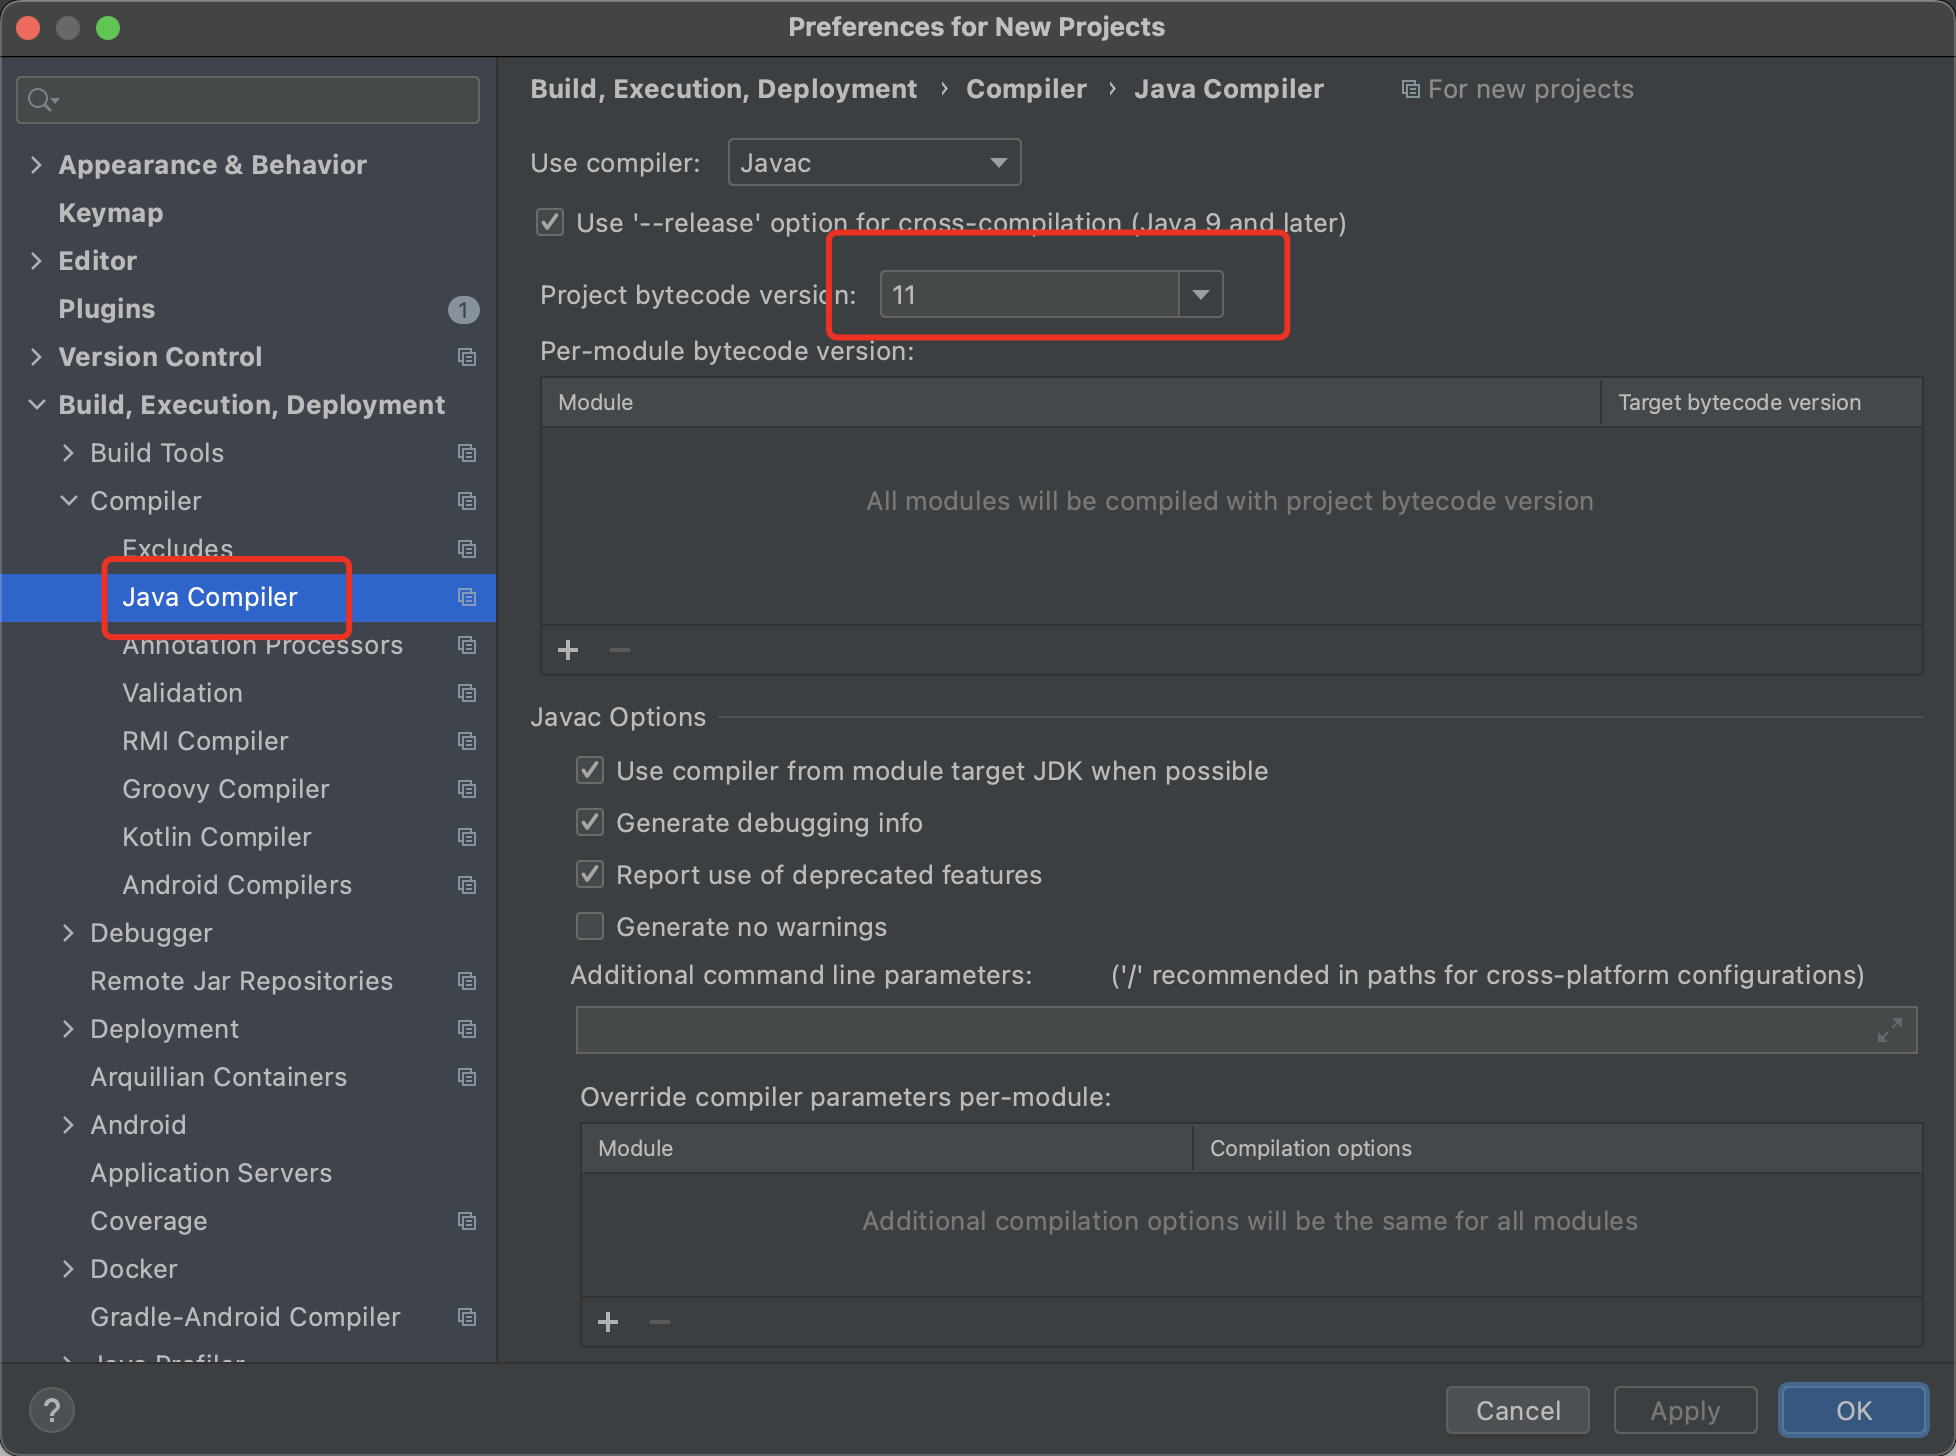The width and height of the screenshot is (1956, 1456).
Task: Open the Keymap settings page
Action: [110, 213]
